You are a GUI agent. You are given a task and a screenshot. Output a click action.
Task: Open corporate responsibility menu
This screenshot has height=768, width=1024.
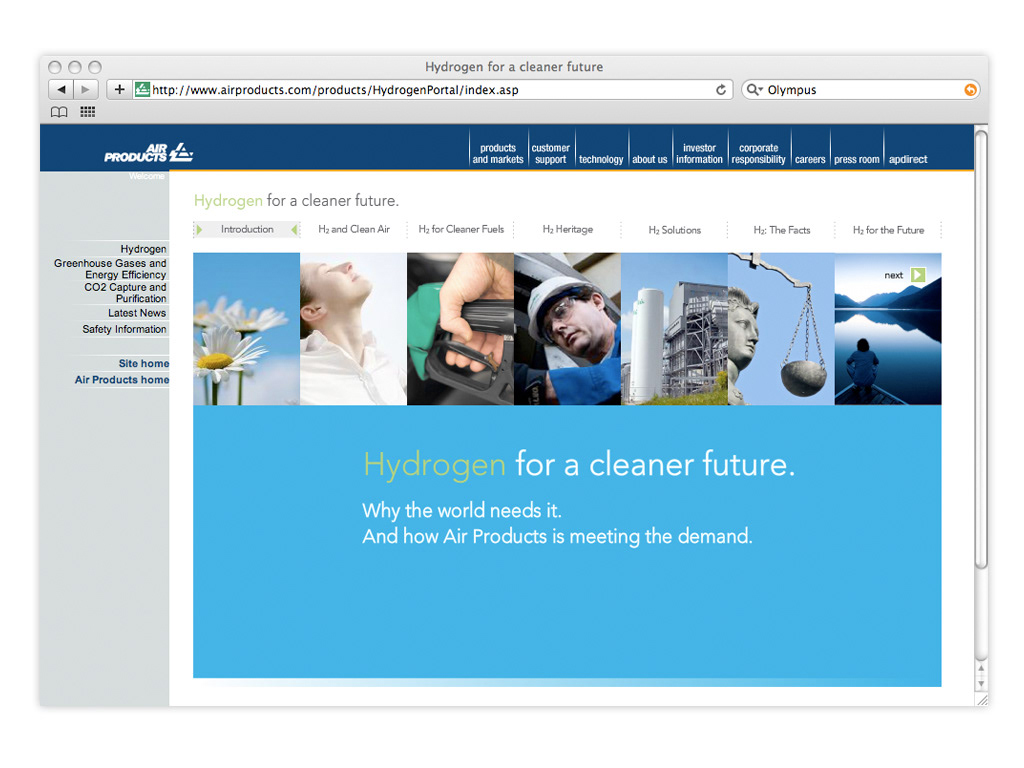pyautogui.click(x=758, y=153)
